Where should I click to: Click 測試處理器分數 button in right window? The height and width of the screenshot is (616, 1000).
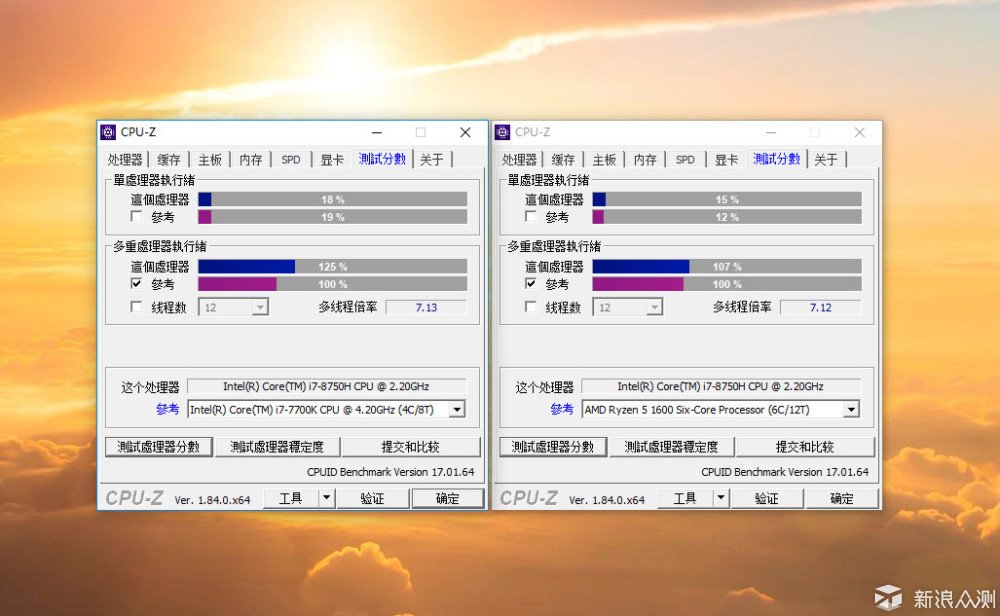tap(553, 446)
